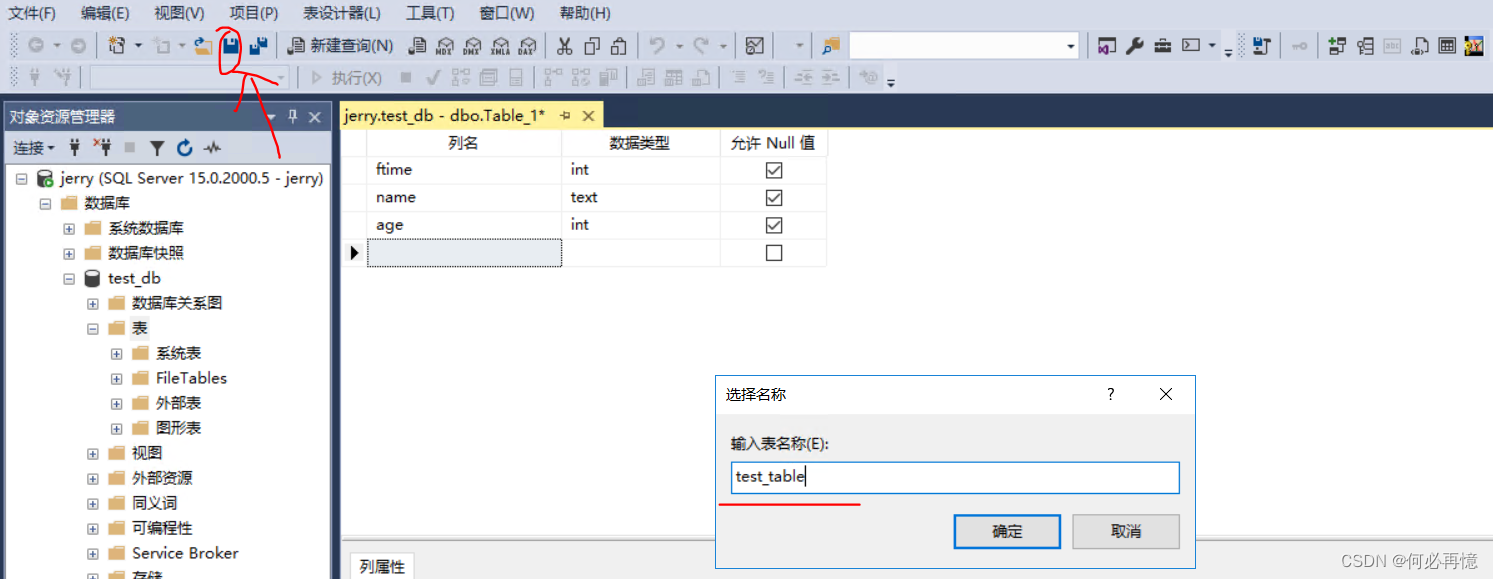Screen dimensions: 1493x579
Task: Click the Find in Files icon
Action: coord(831,45)
